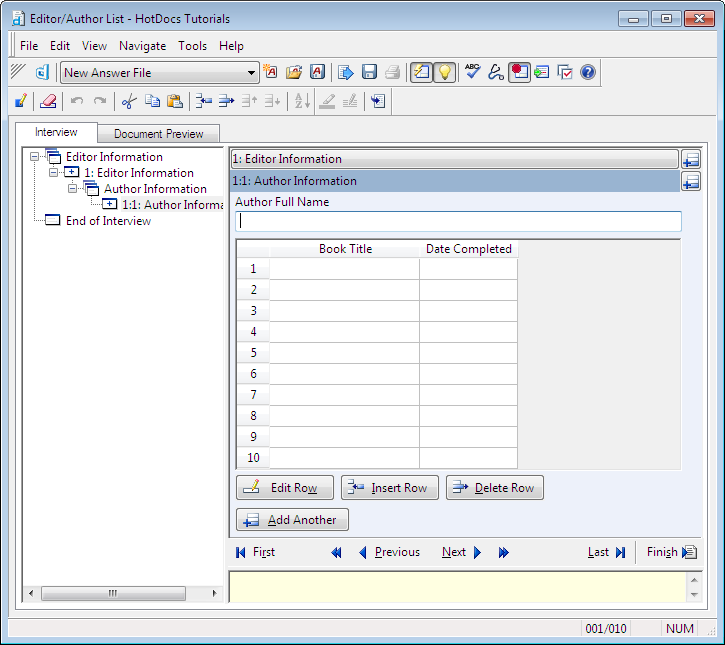Click the double-left Previous Unanswered arrow
Screen dimensions: 725x645
point(336,552)
